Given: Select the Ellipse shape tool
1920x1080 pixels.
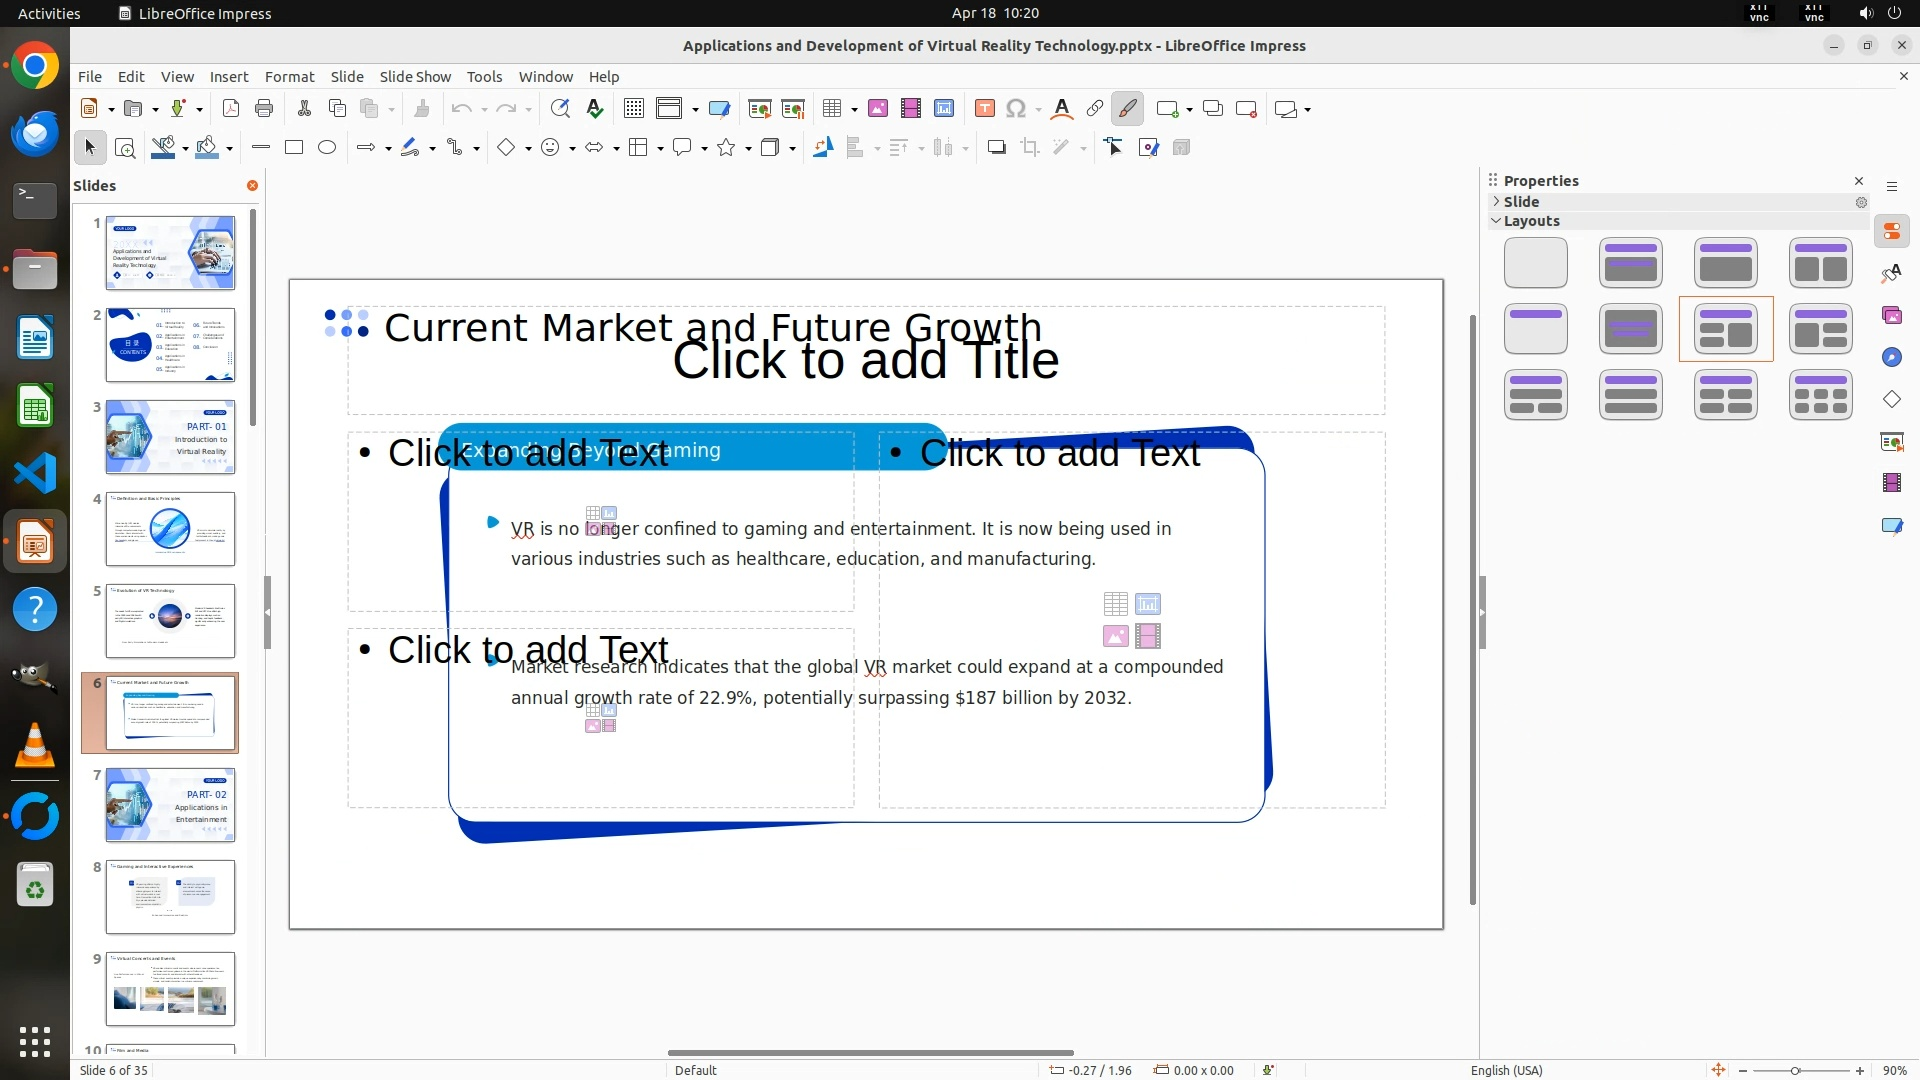Looking at the screenshot, I should (x=327, y=148).
